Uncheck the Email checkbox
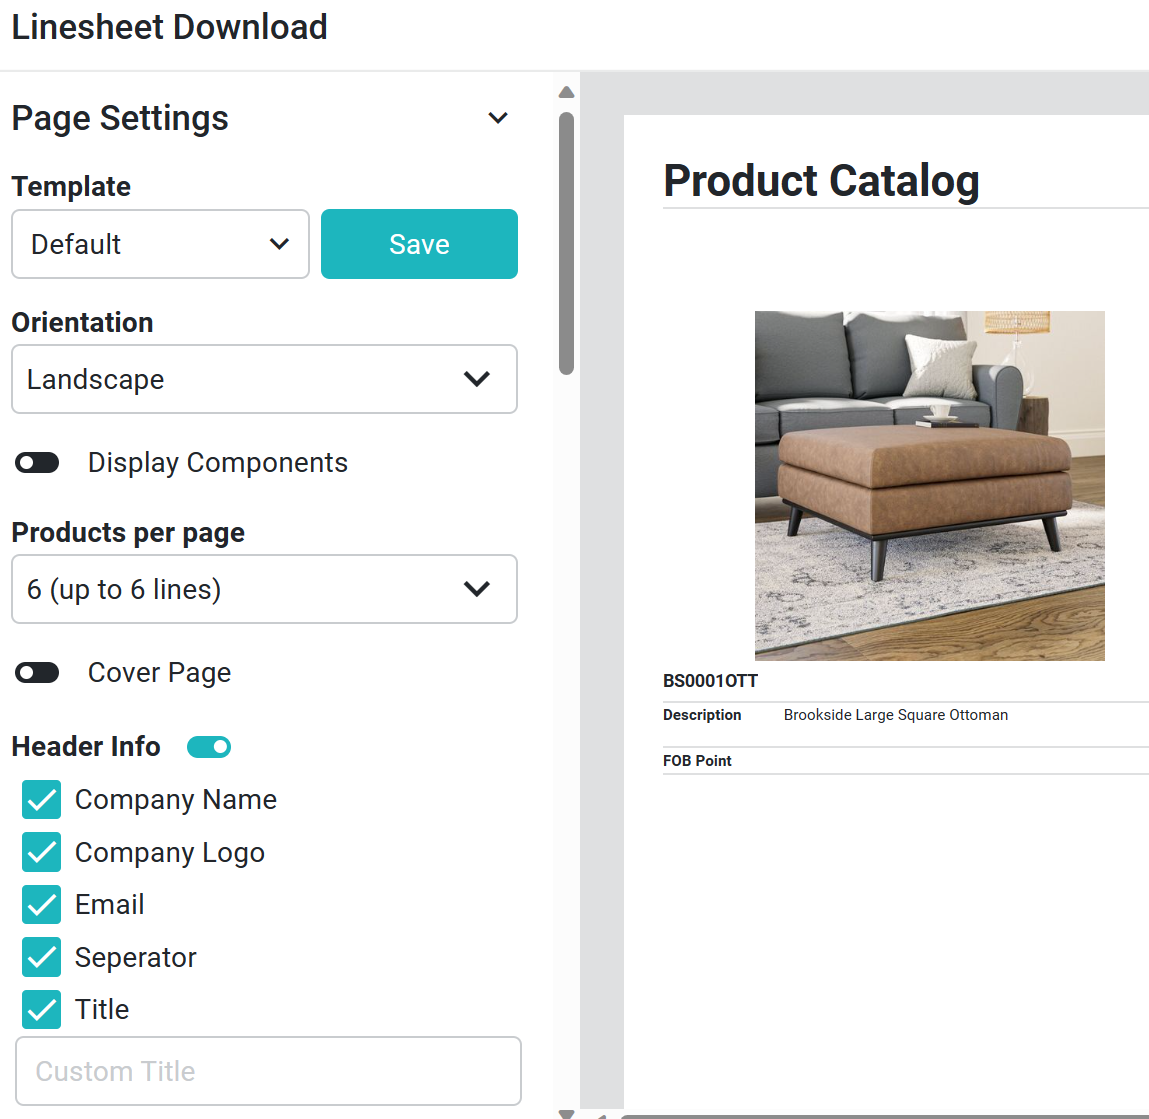 [42, 905]
